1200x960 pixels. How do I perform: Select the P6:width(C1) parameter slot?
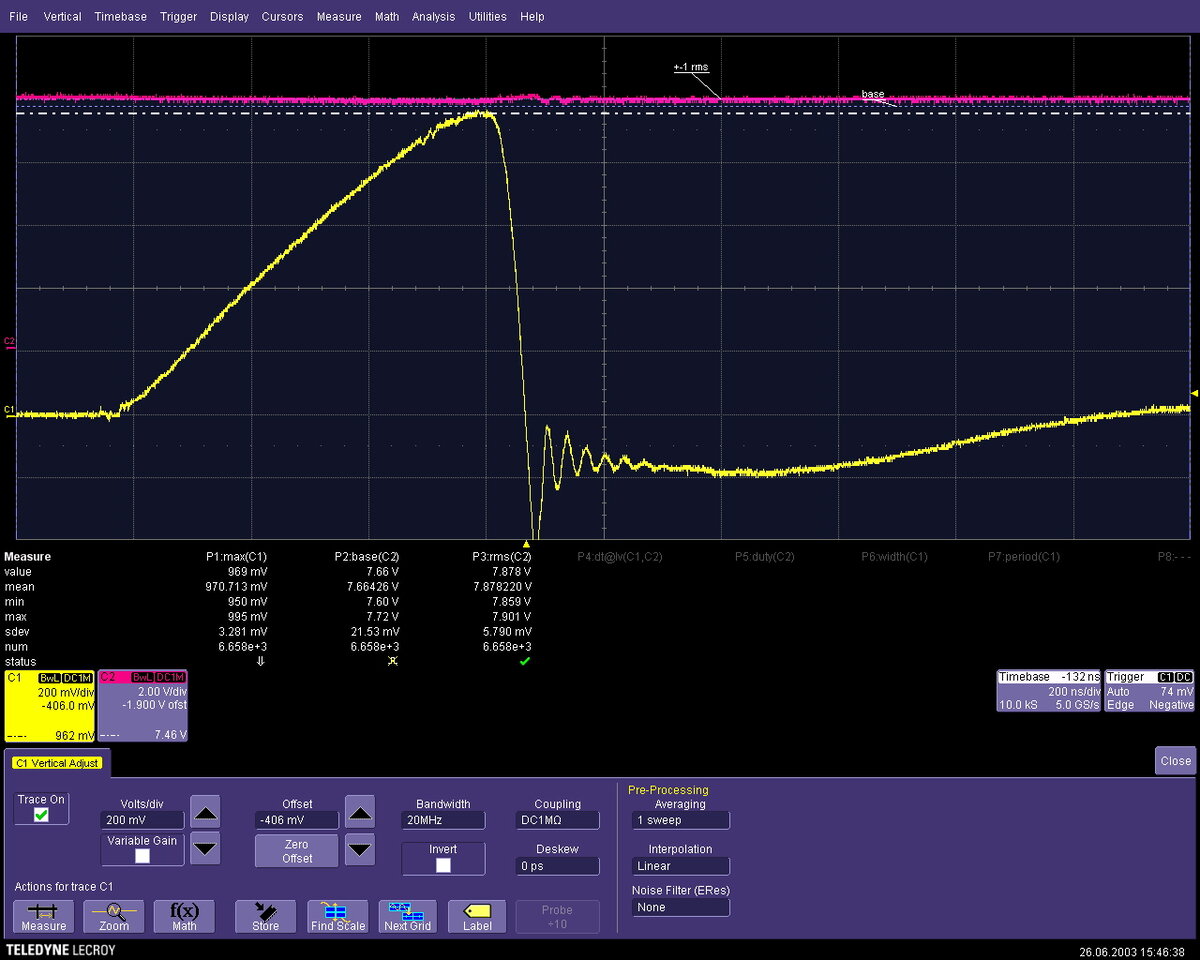pyautogui.click(x=895, y=557)
